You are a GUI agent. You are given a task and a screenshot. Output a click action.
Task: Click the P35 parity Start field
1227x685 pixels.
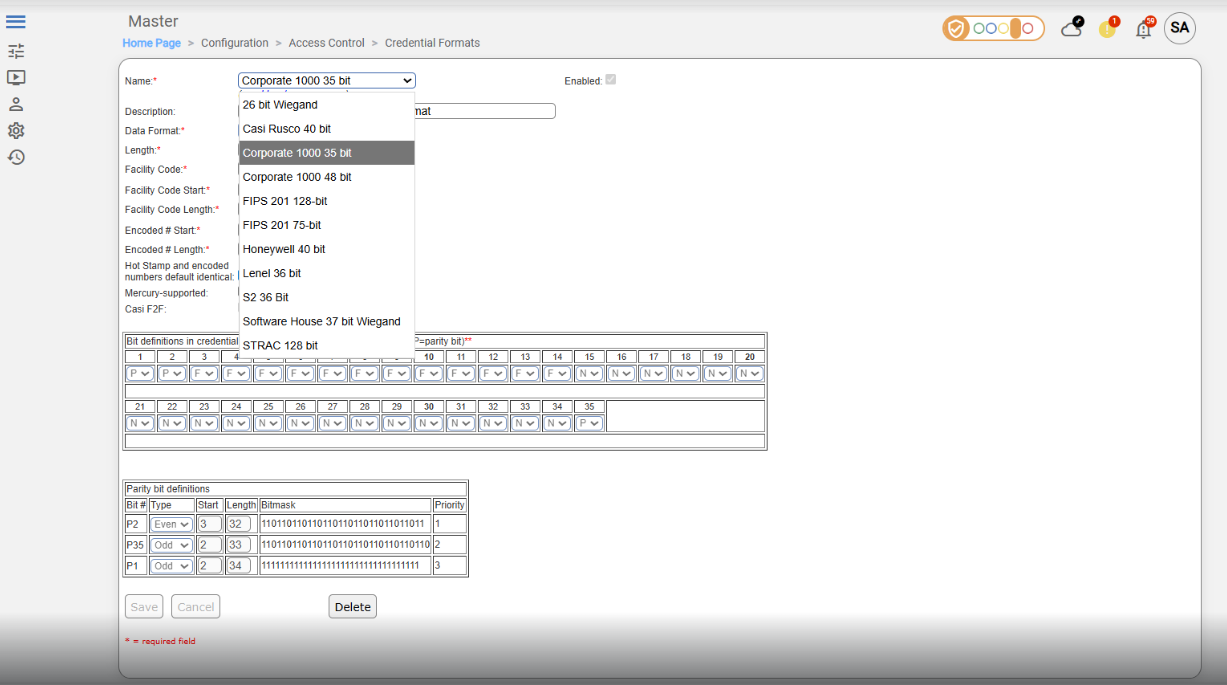pyautogui.click(x=209, y=545)
